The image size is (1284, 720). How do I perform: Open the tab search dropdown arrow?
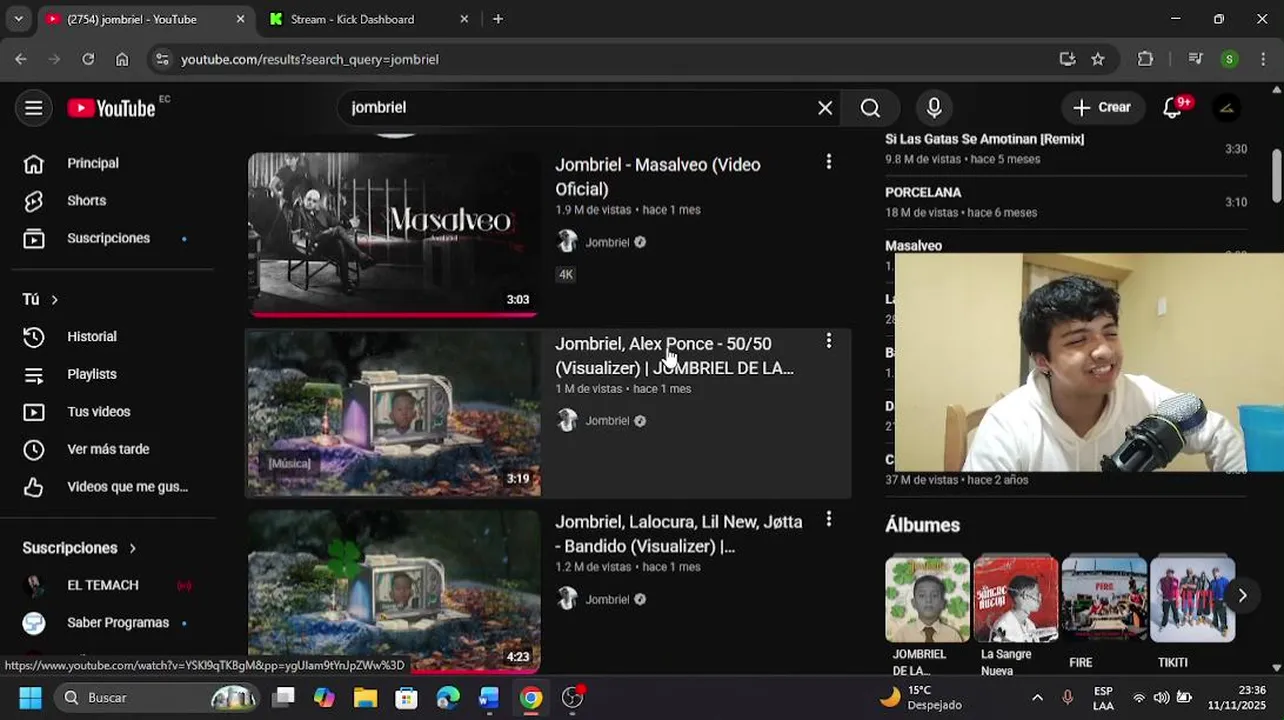coord(18,19)
